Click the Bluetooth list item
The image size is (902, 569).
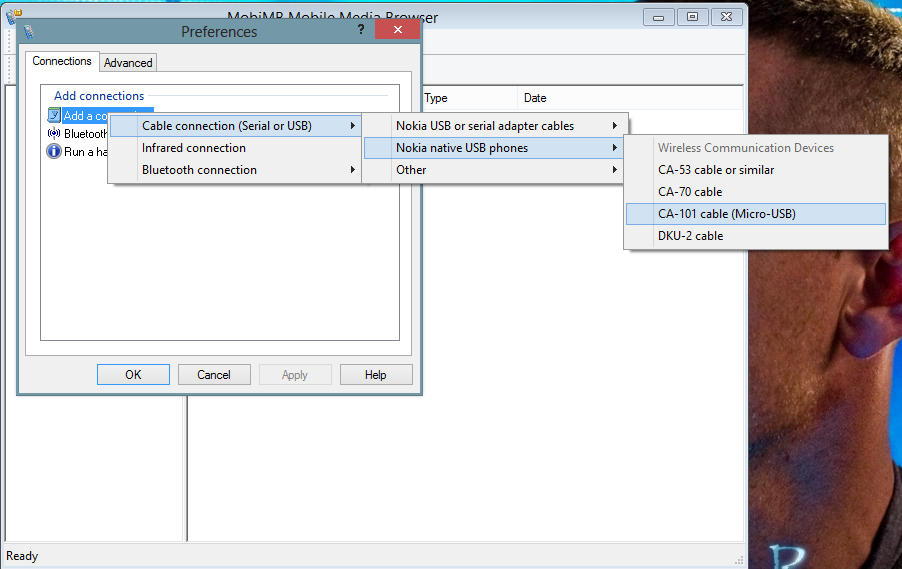point(78,133)
